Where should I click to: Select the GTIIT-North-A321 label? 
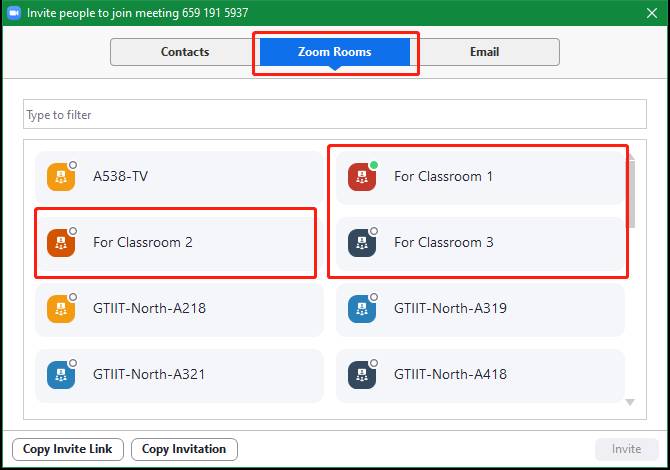coord(149,375)
